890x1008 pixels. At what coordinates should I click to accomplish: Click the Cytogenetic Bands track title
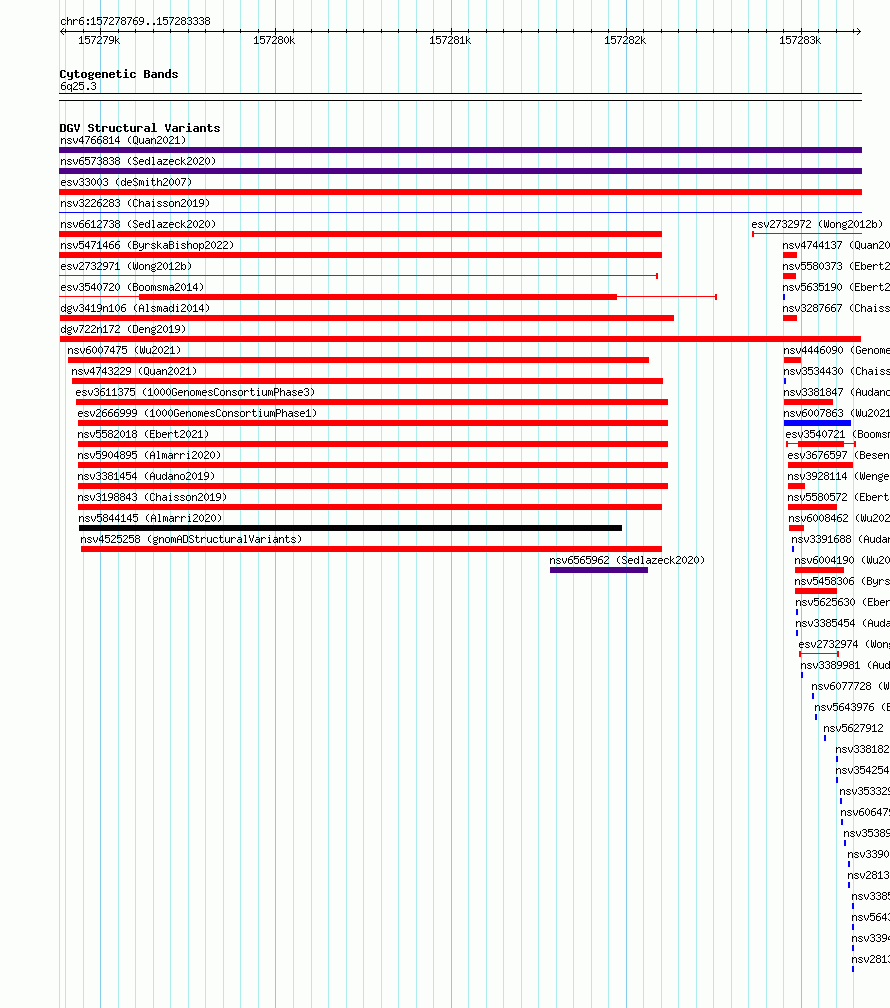[x=119, y=74]
